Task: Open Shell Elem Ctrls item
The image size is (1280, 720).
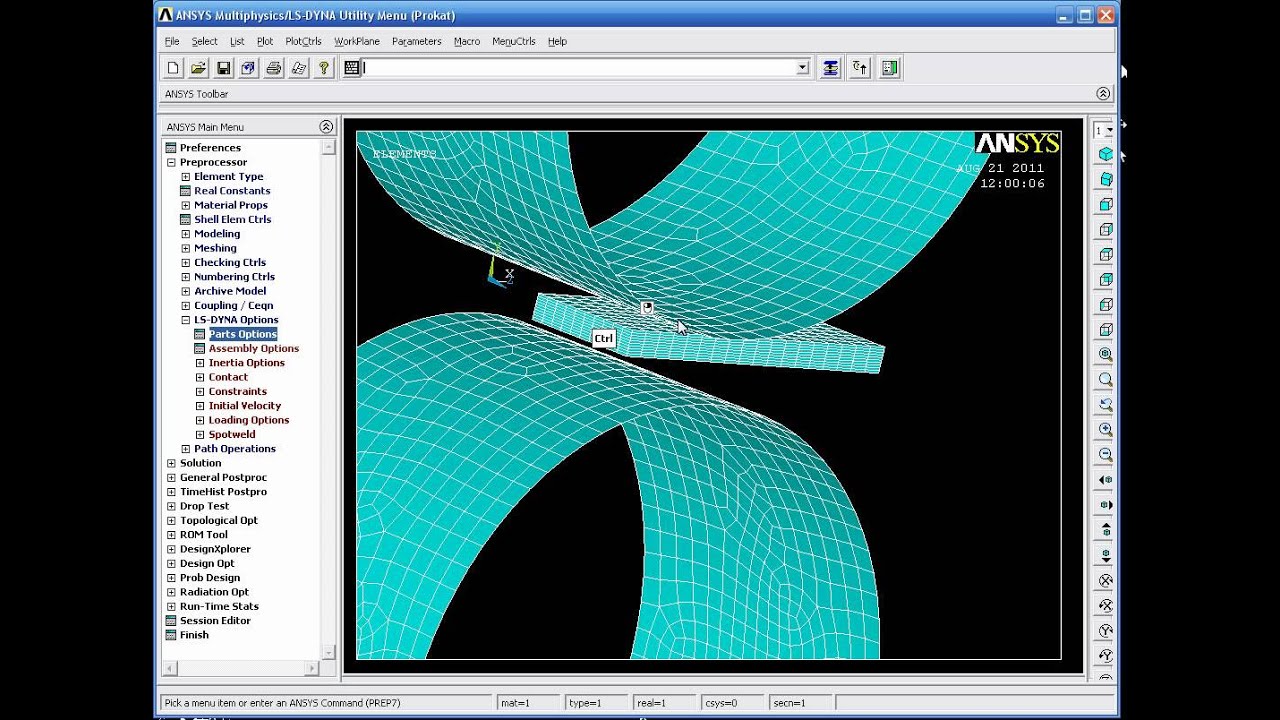Action: [x=232, y=220]
